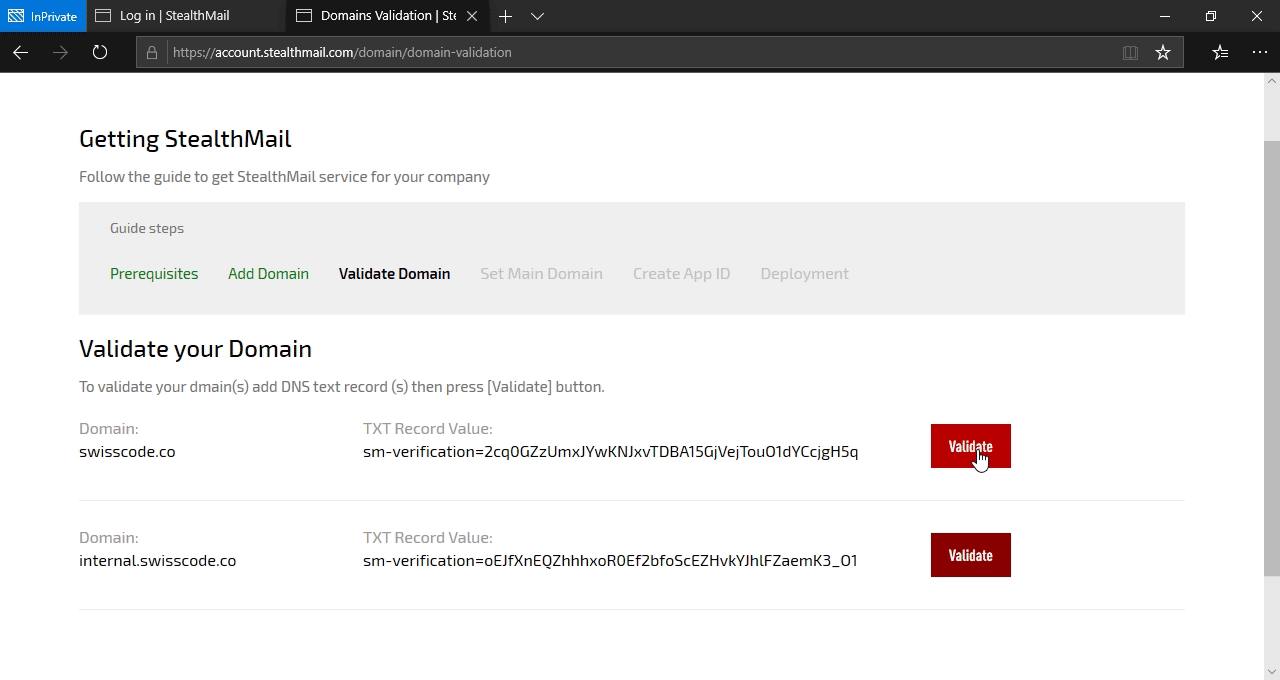Switch to Log in | StealthMail tab

point(174,16)
